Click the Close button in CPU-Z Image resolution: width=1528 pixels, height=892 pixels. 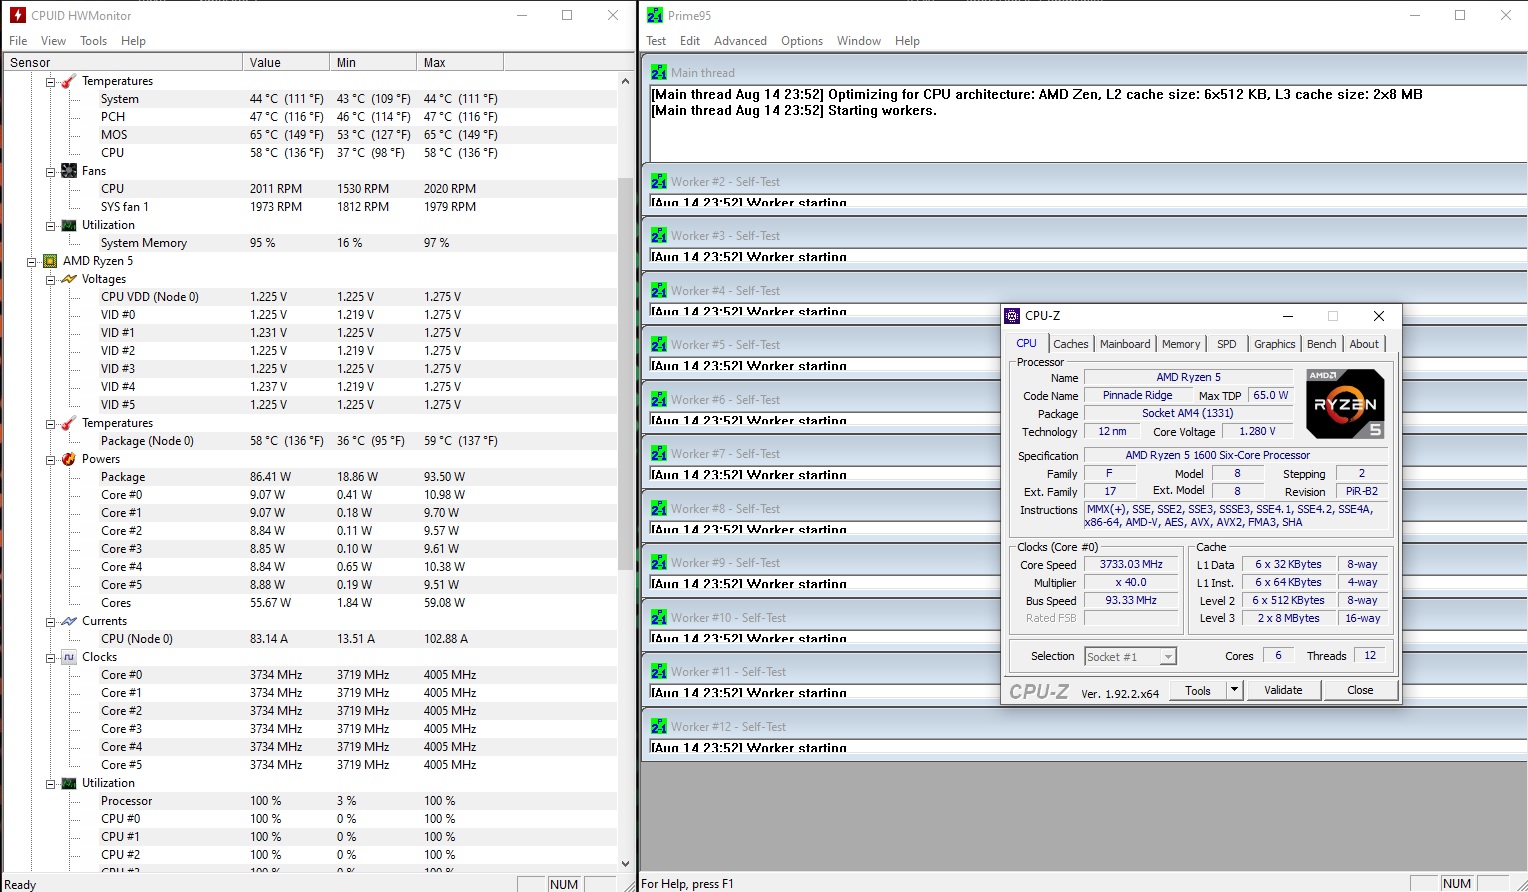[x=1359, y=690]
